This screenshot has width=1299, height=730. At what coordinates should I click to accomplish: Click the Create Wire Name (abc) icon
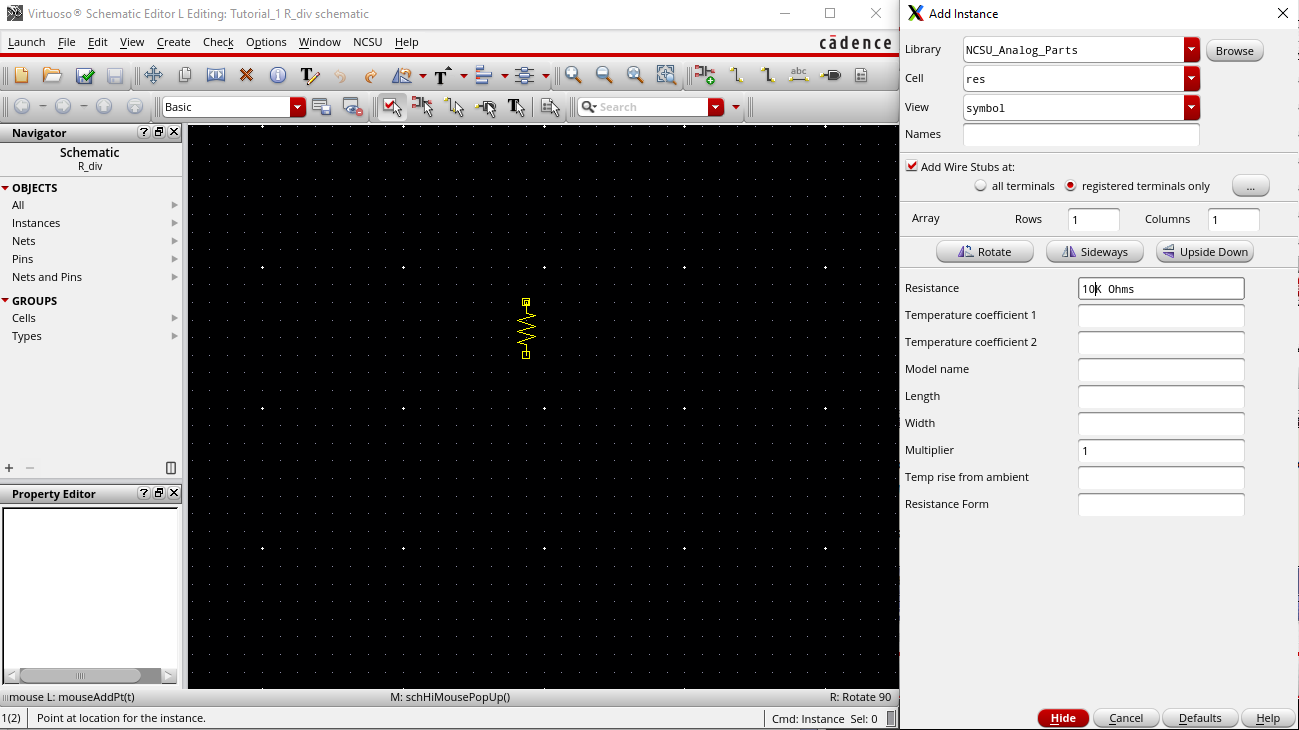coord(799,75)
